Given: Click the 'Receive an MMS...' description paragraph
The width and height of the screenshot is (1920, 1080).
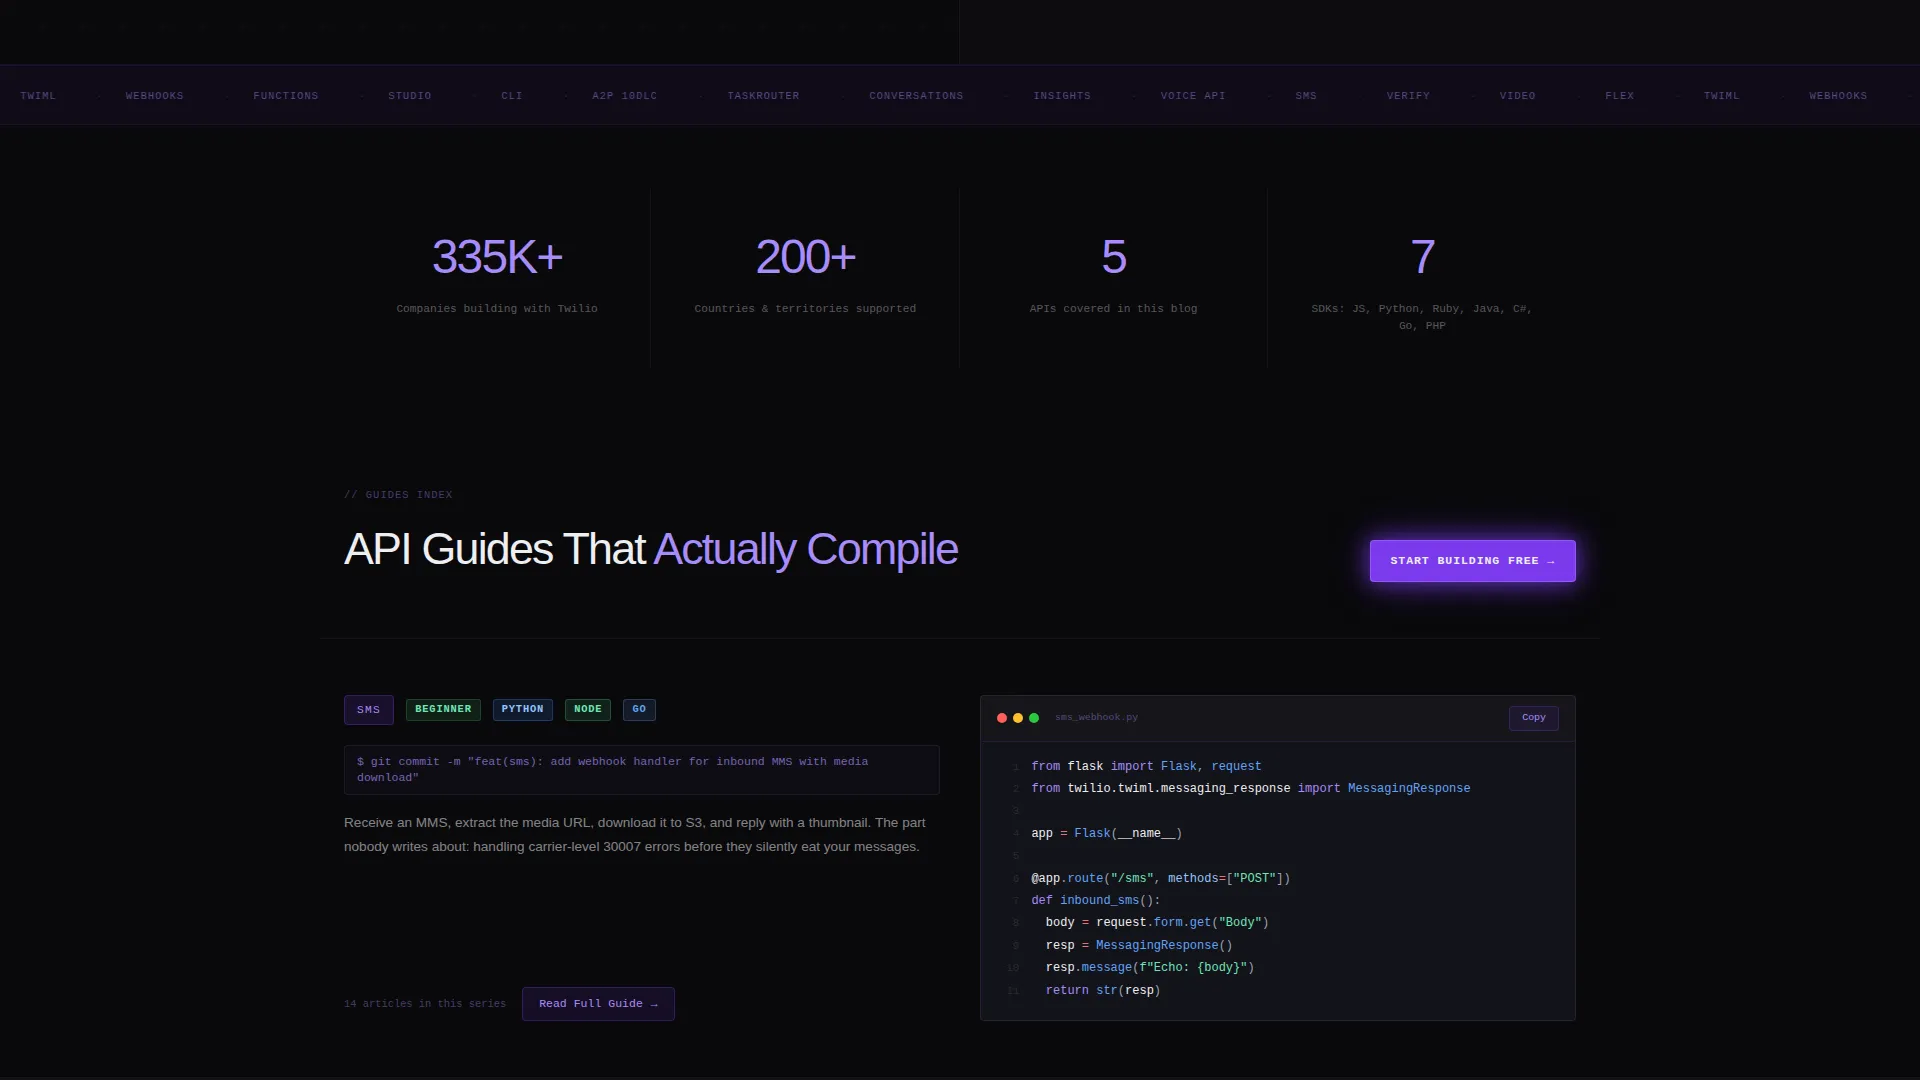Looking at the screenshot, I should 635,835.
